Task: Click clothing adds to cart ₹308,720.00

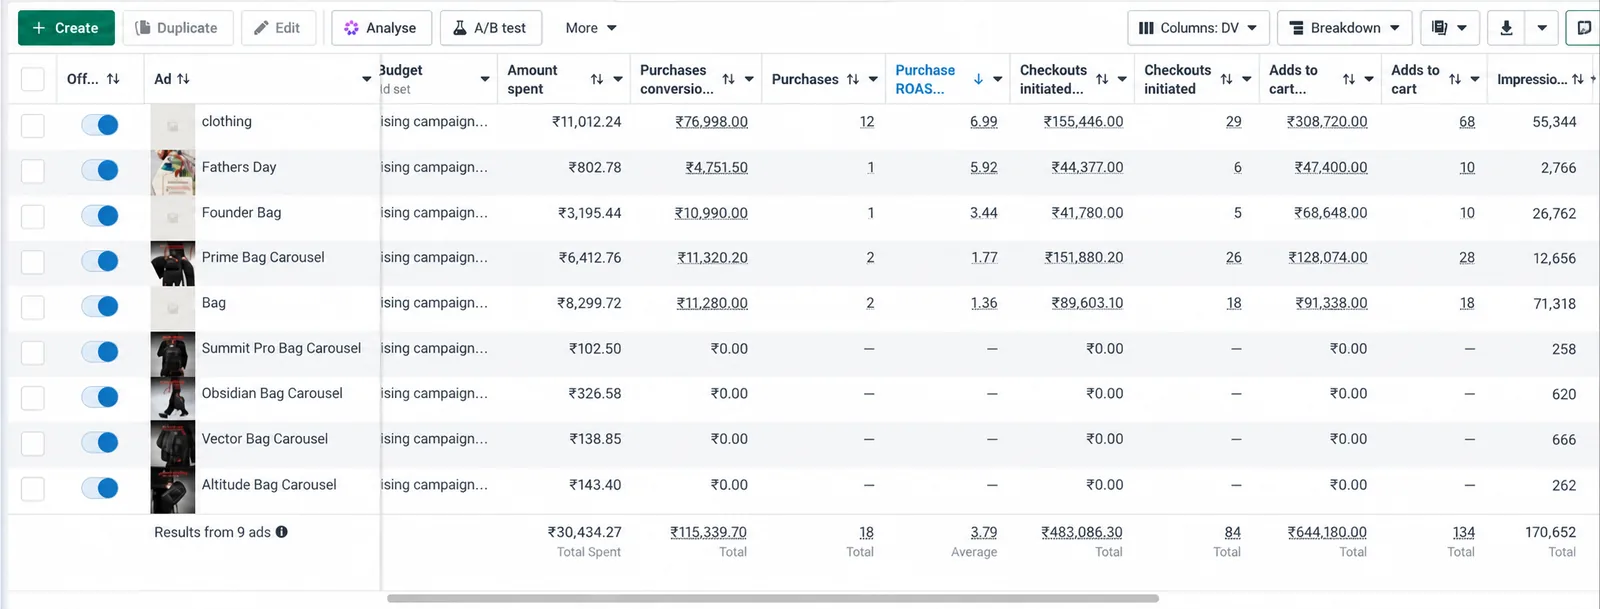Action: click(x=1327, y=122)
